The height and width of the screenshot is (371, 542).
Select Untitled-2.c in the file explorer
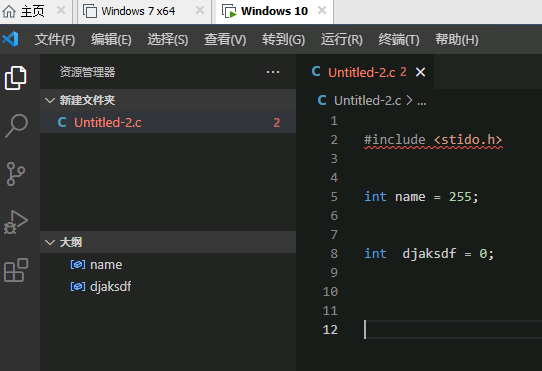click(168, 122)
